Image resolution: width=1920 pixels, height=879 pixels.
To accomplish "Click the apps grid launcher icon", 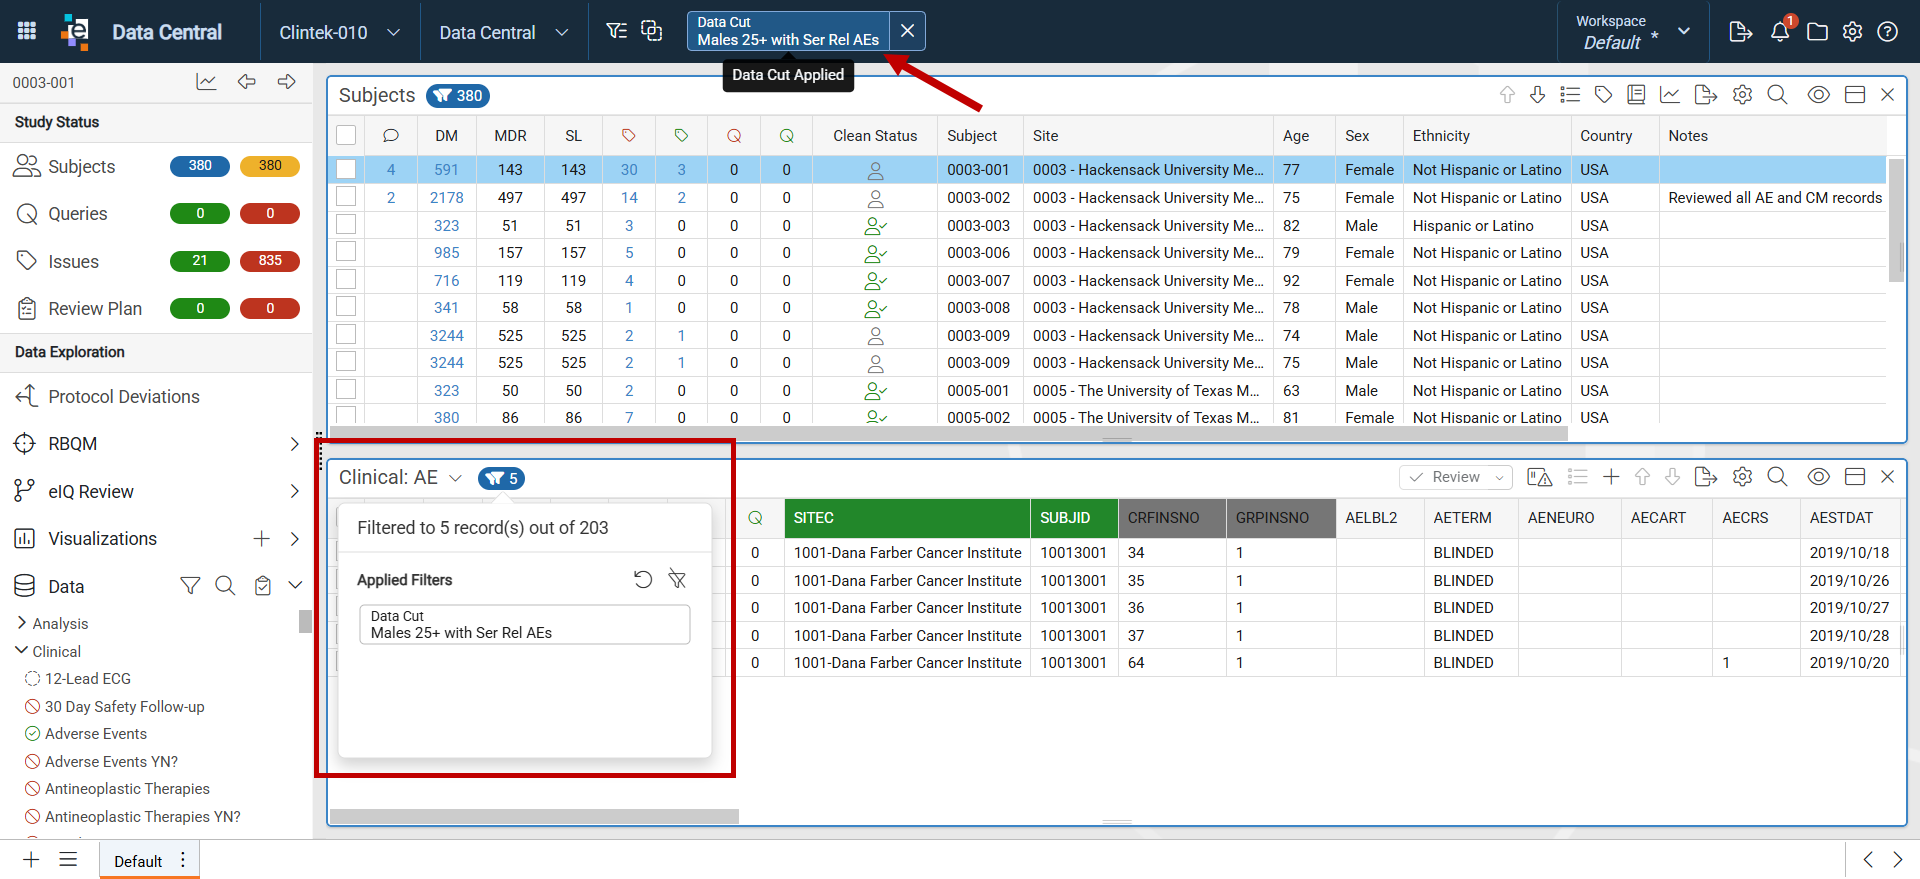I will click(27, 31).
